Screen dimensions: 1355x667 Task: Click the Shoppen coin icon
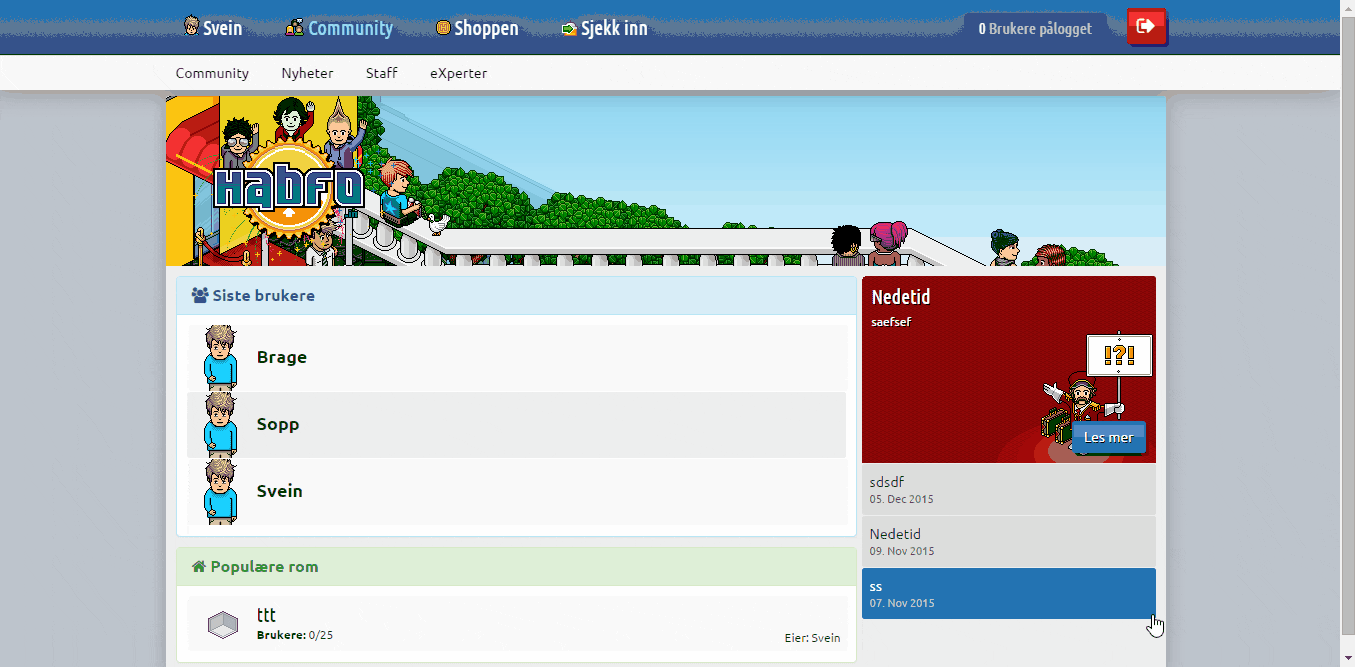pyautogui.click(x=443, y=28)
